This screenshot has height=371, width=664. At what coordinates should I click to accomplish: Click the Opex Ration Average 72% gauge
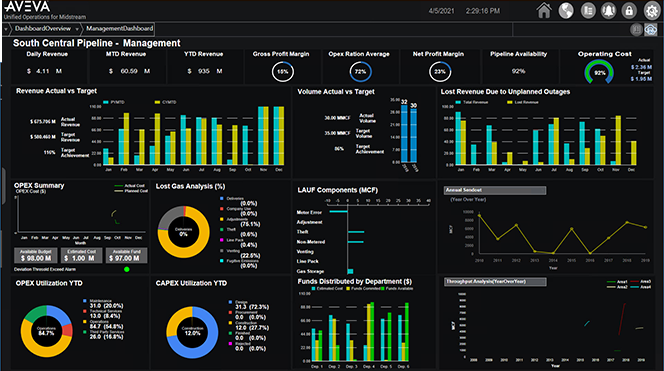pos(360,72)
